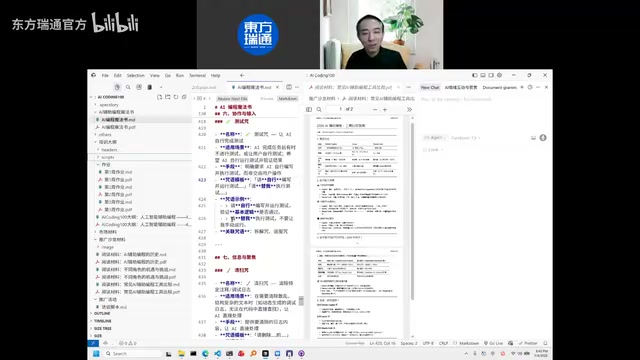Image resolution: width=640 pixels, height=360 pixels.
Task: Click the send button in chat input
Action: 543,138
